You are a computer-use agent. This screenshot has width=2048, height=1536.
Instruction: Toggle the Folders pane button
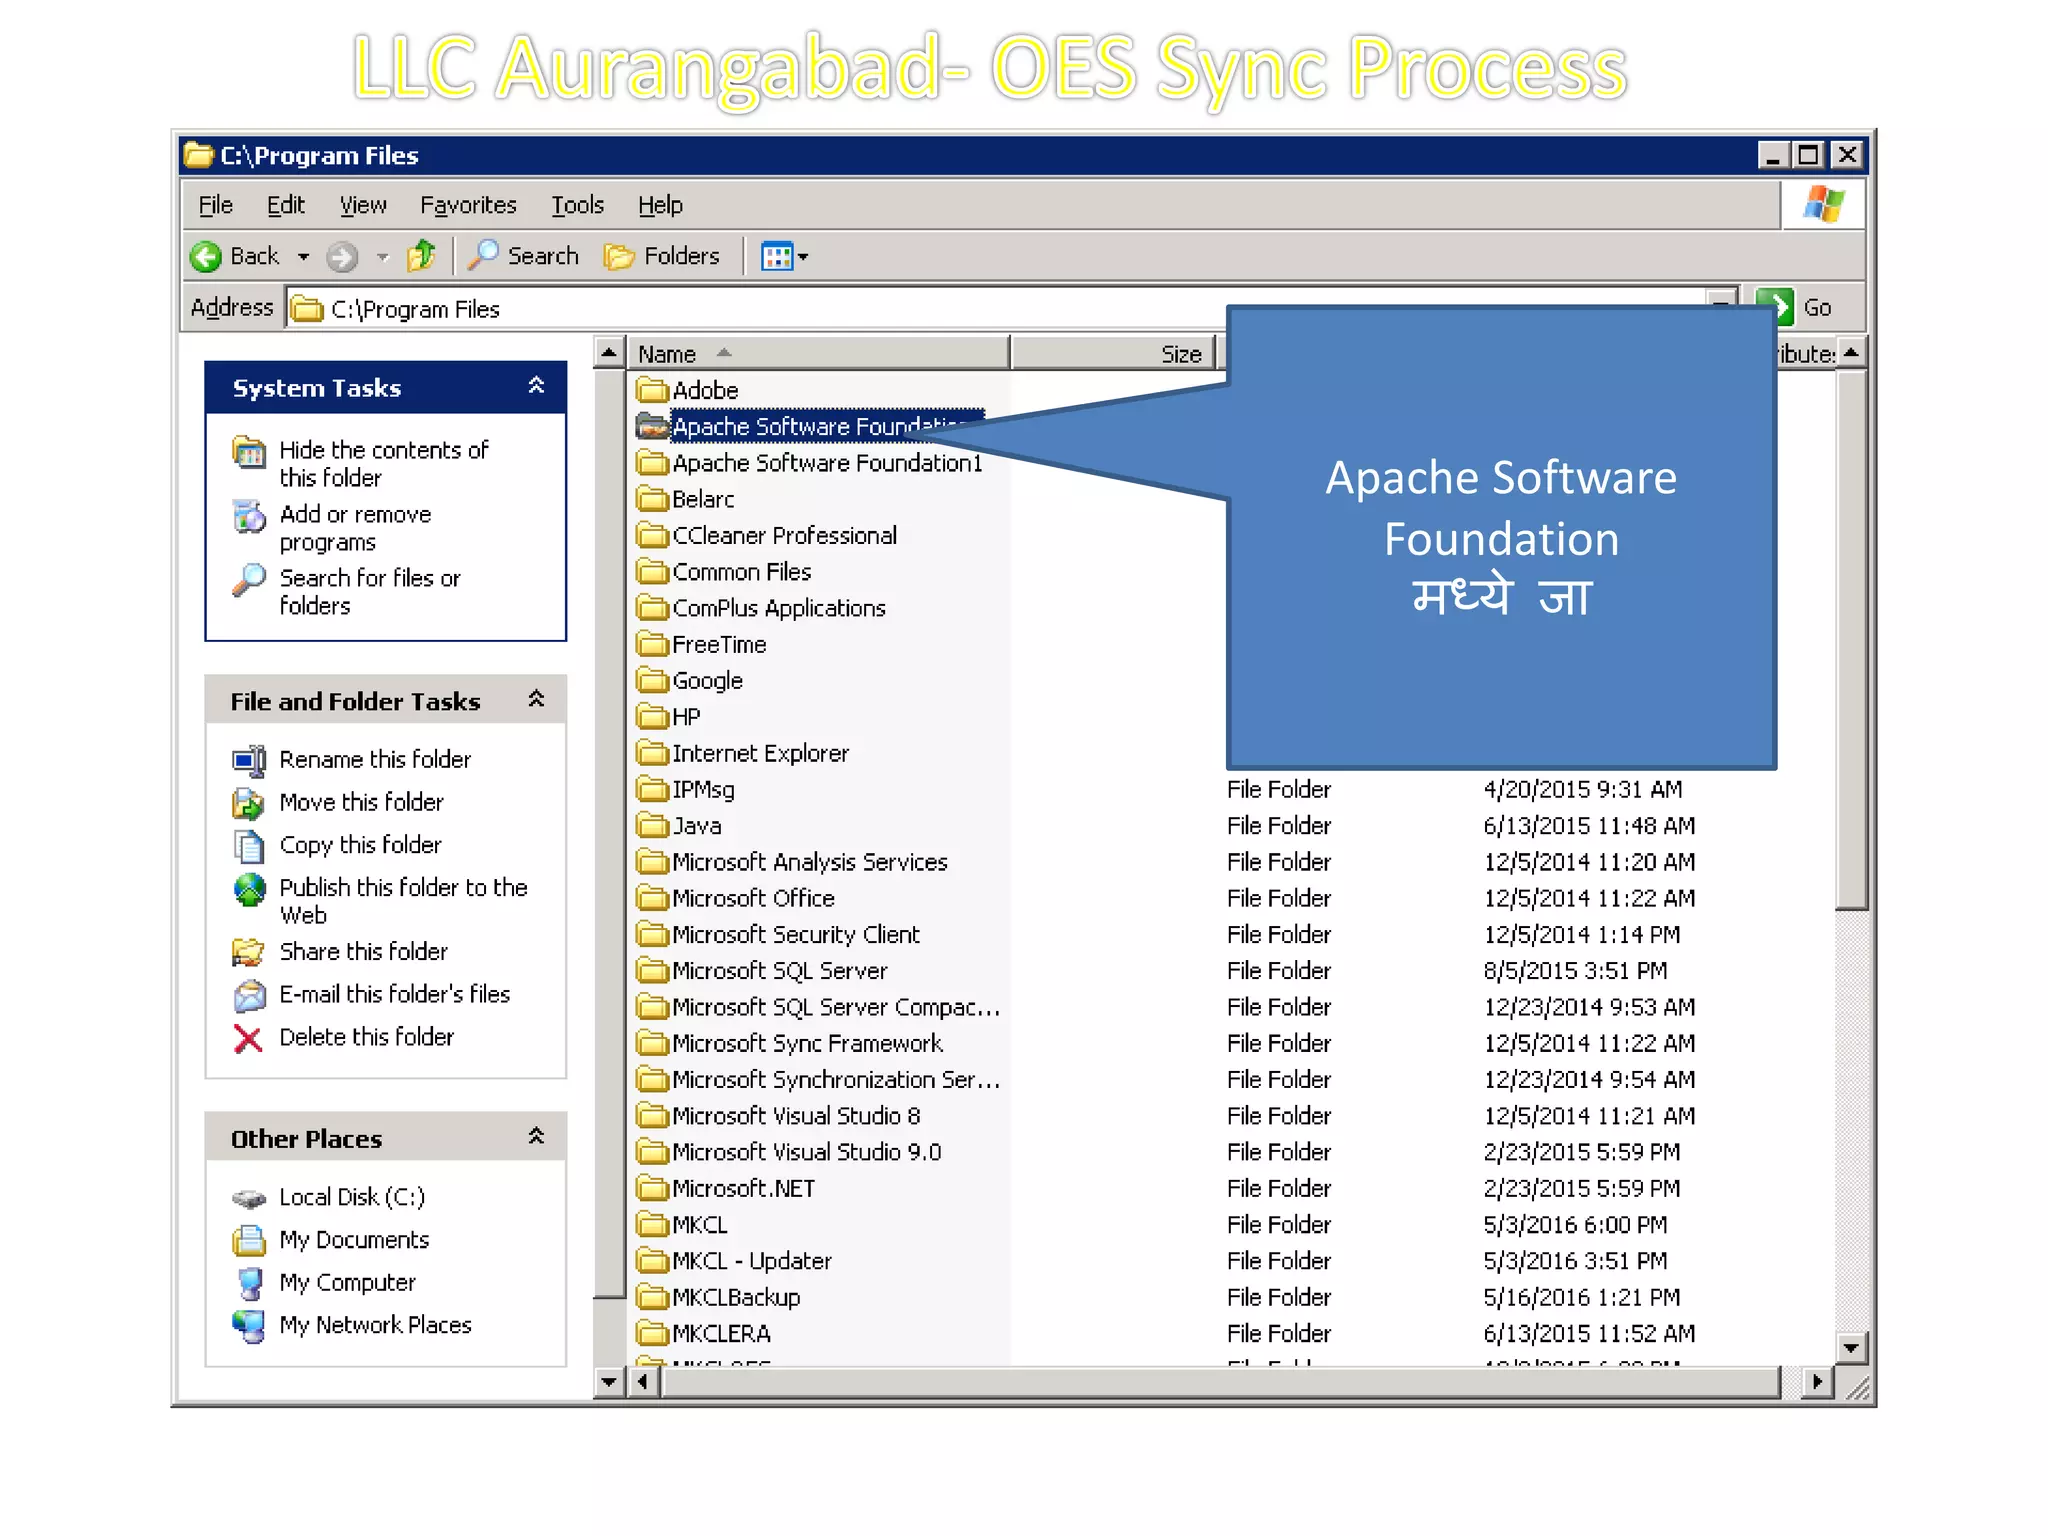pyautogui.click(x=662, y=256)
